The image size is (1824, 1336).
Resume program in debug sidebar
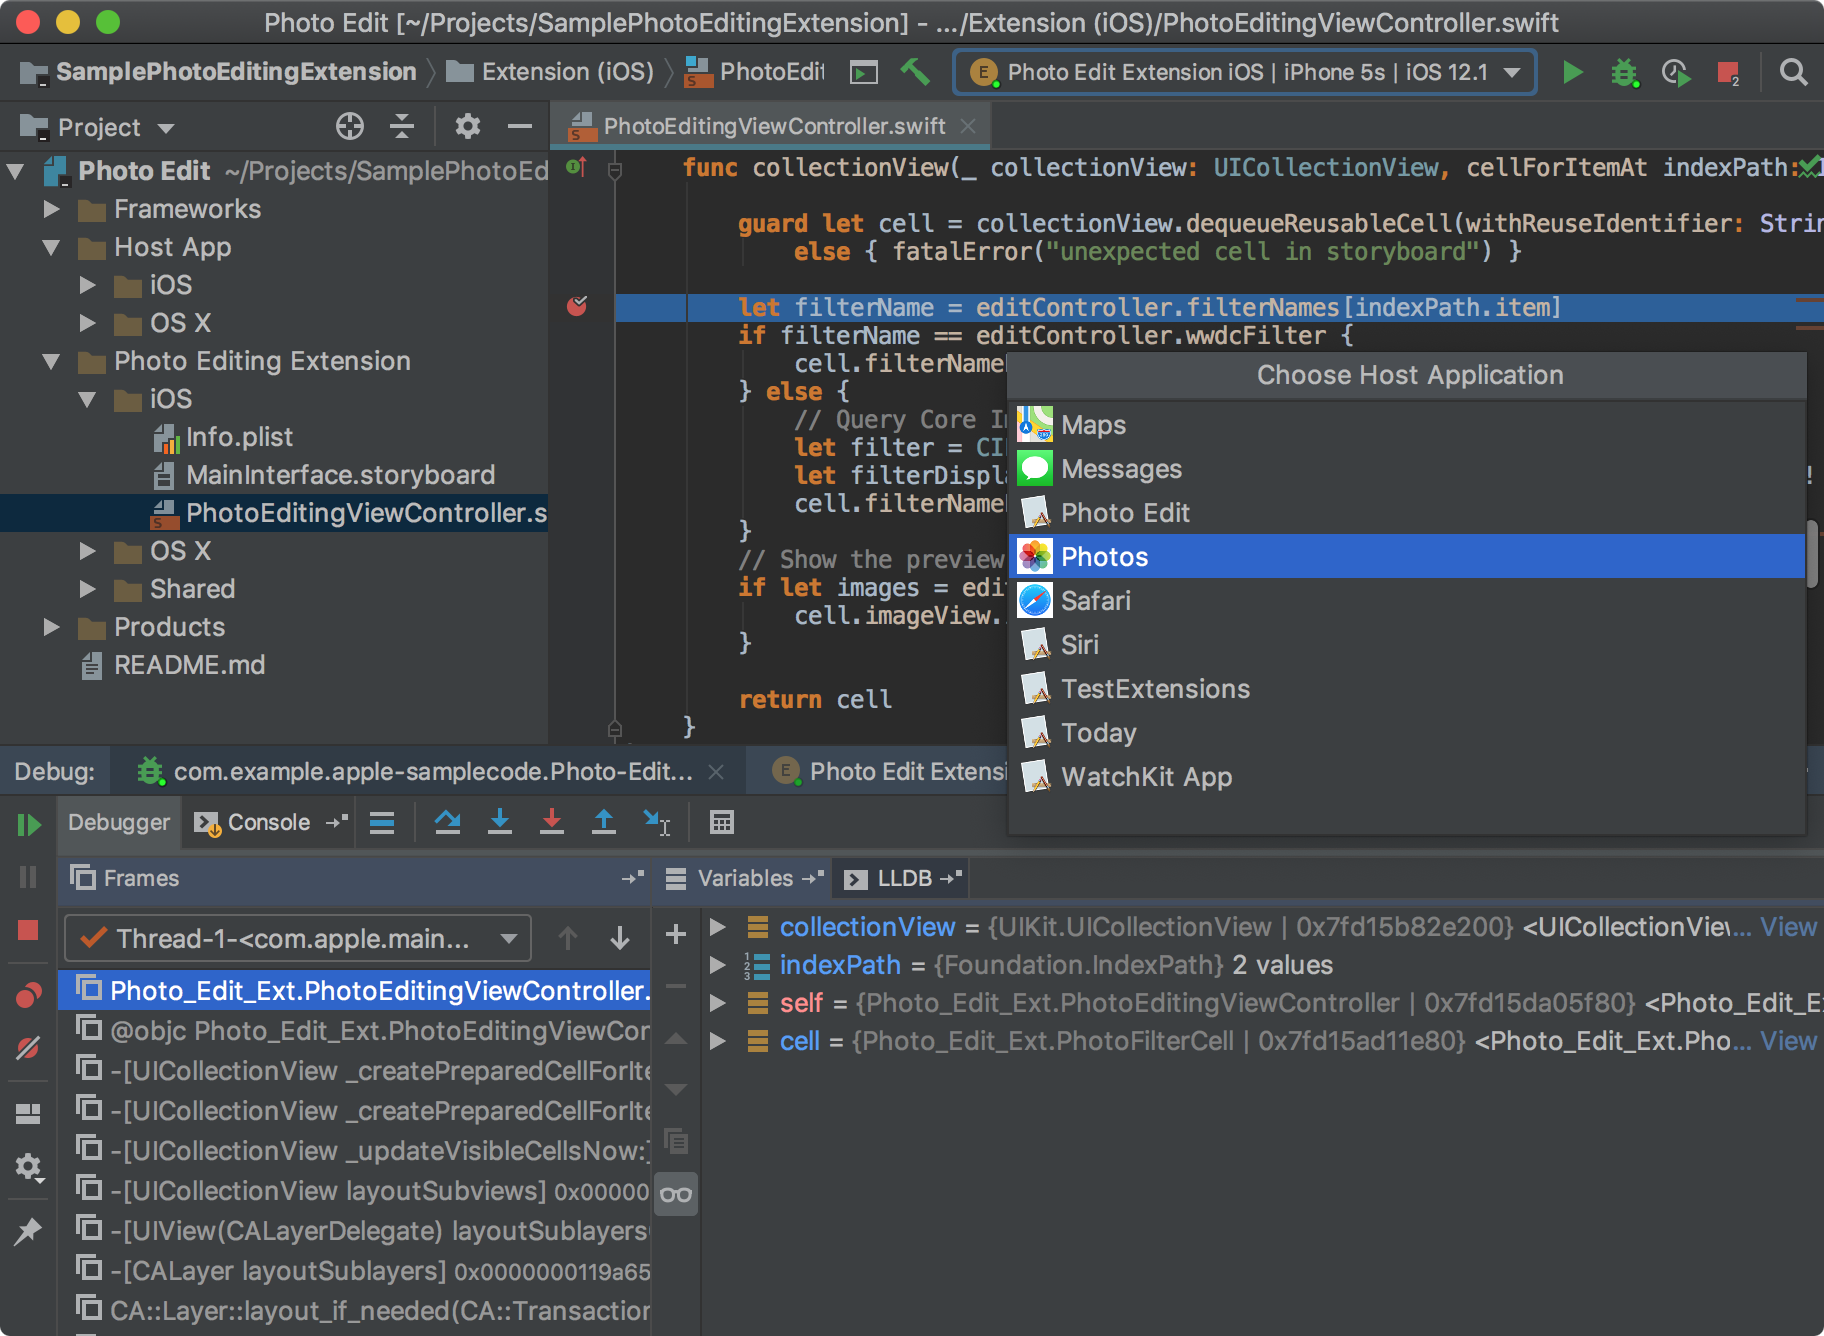coord(28,824)
